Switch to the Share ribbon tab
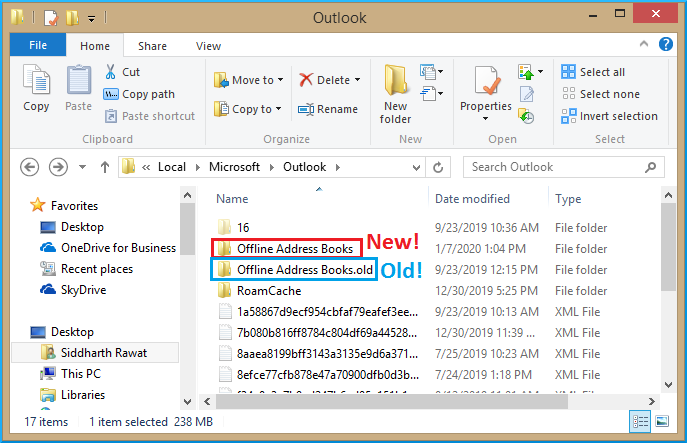This screenshot has height=443, width=687. 152,46
